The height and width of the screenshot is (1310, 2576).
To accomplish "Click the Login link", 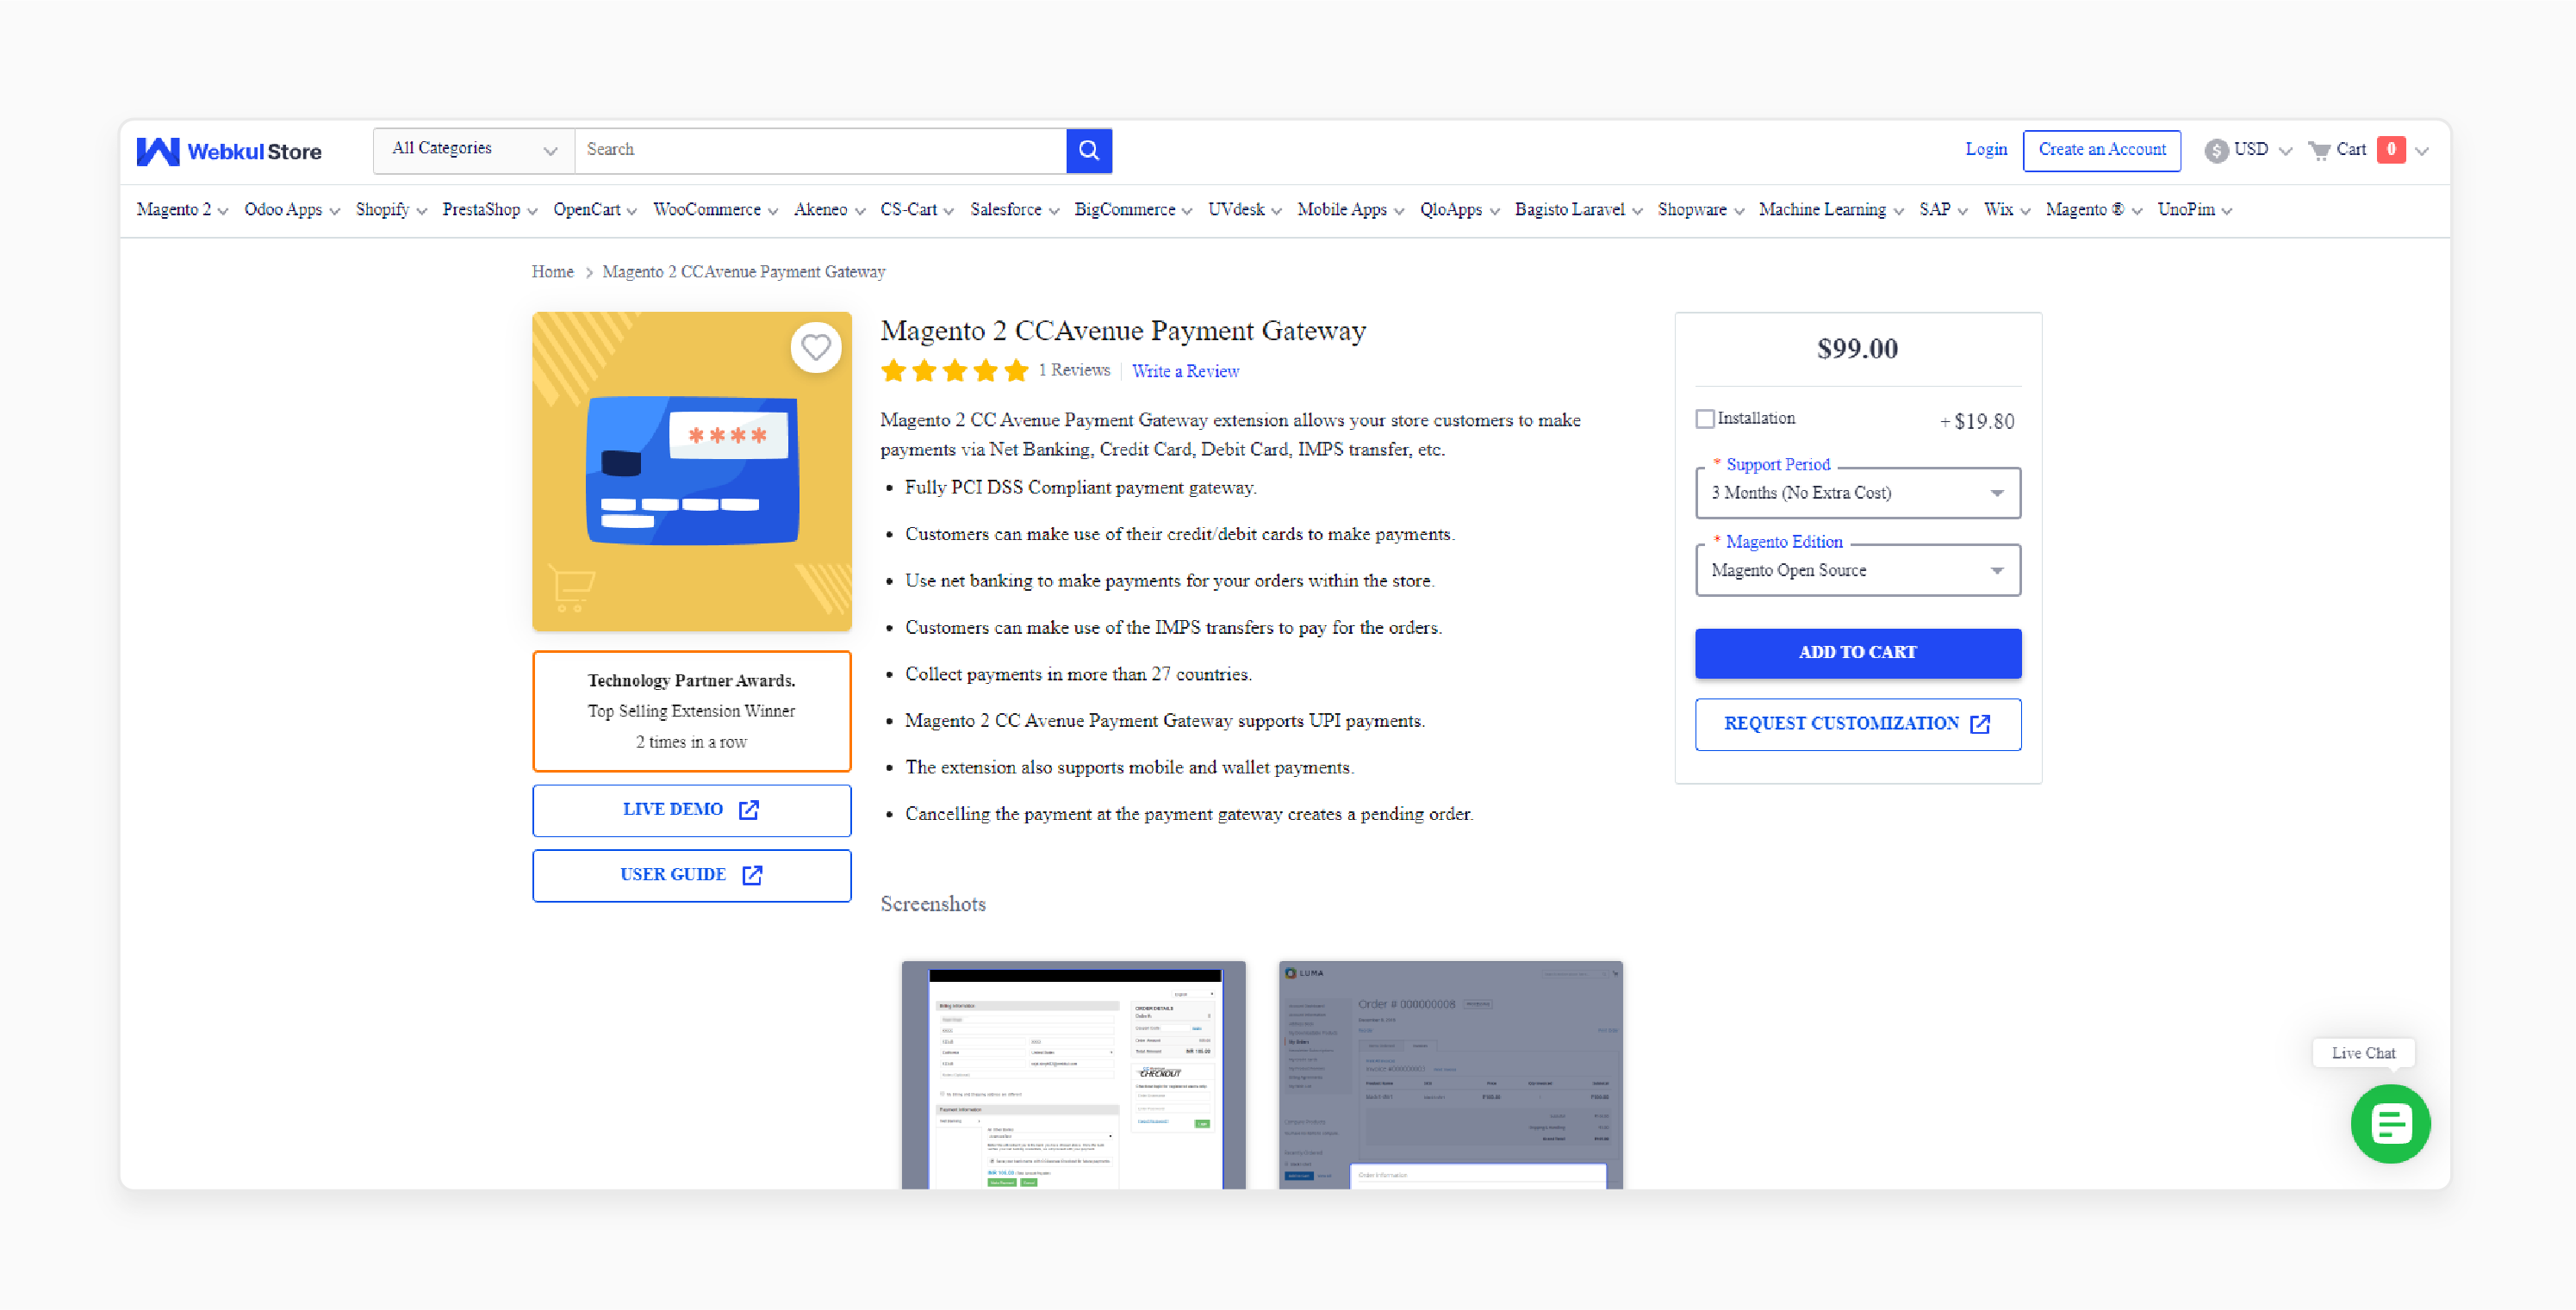I will point(1986,149).
